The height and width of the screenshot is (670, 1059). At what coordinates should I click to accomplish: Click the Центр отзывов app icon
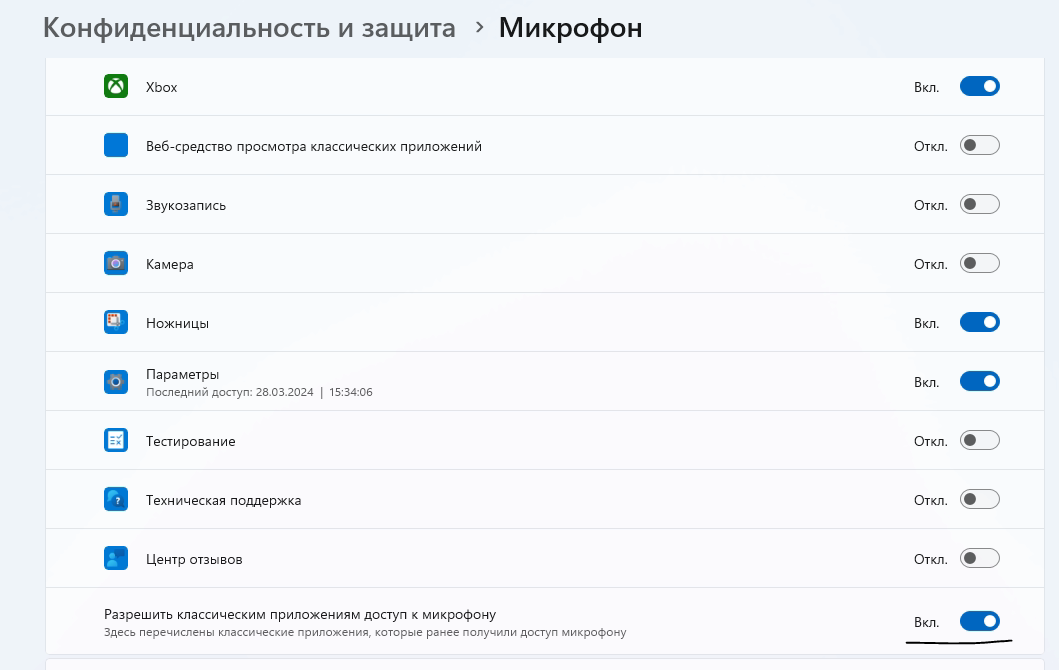pyautogui.click(x=116, y=559)
